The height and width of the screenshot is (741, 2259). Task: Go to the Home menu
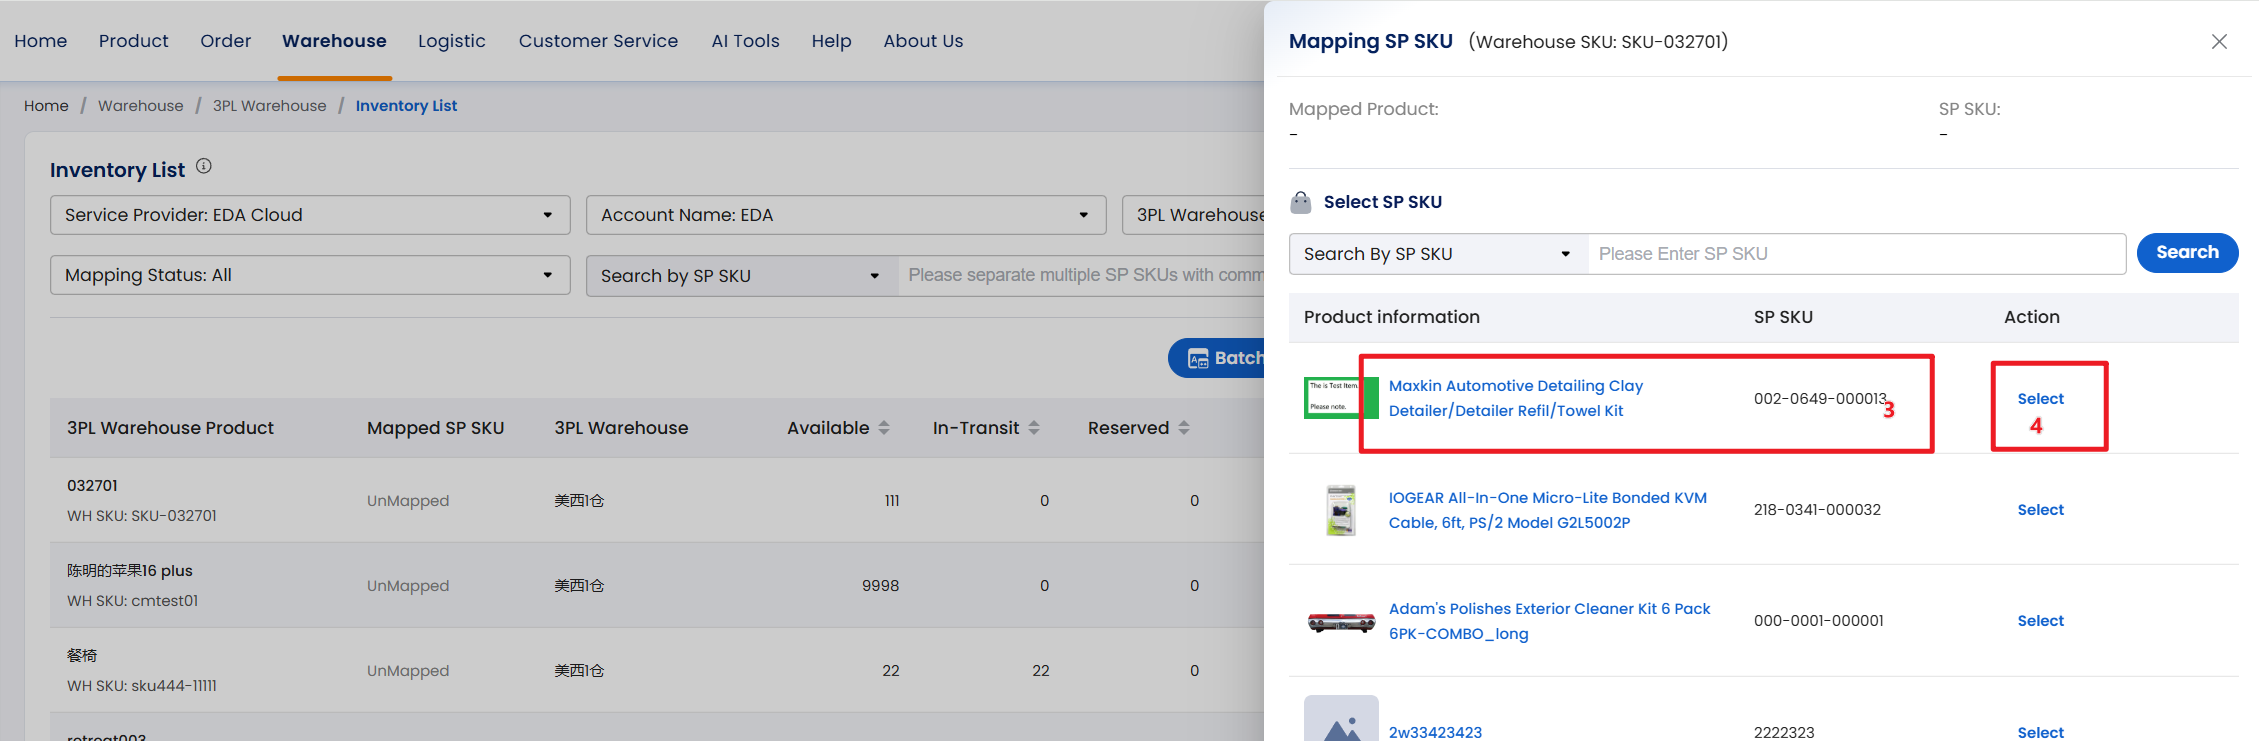(41, 41)
